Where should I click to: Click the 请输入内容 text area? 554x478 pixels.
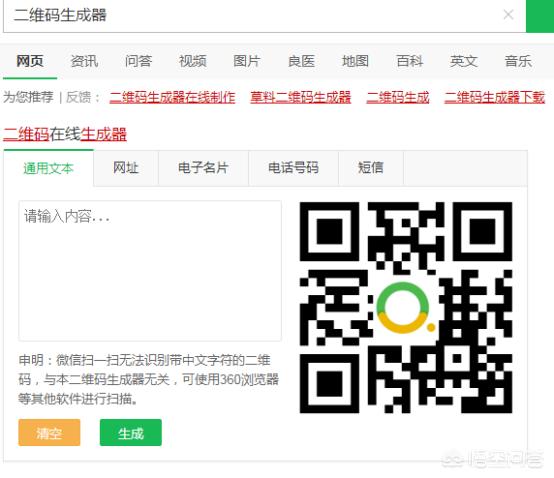coord(150,271)
